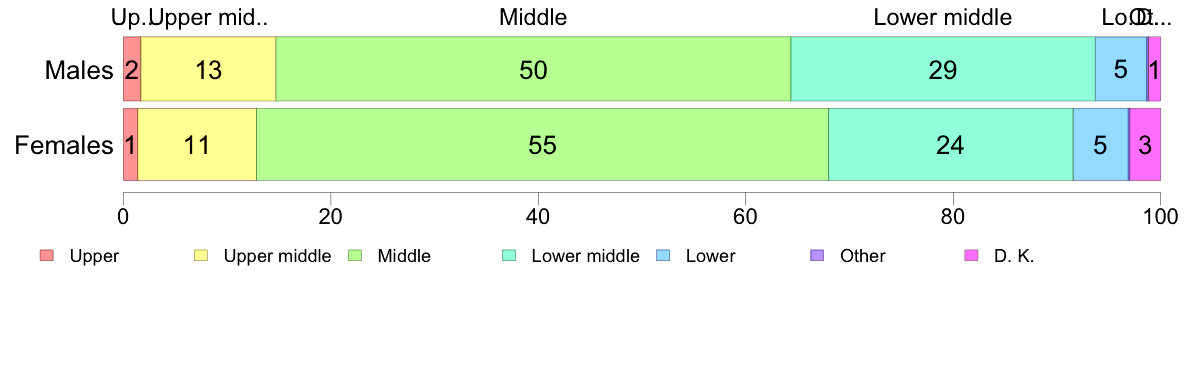This screenshot has width=1188, height=368.
Task: Click the Males Upper red segment 2
Action: click(x=132, y=69)
